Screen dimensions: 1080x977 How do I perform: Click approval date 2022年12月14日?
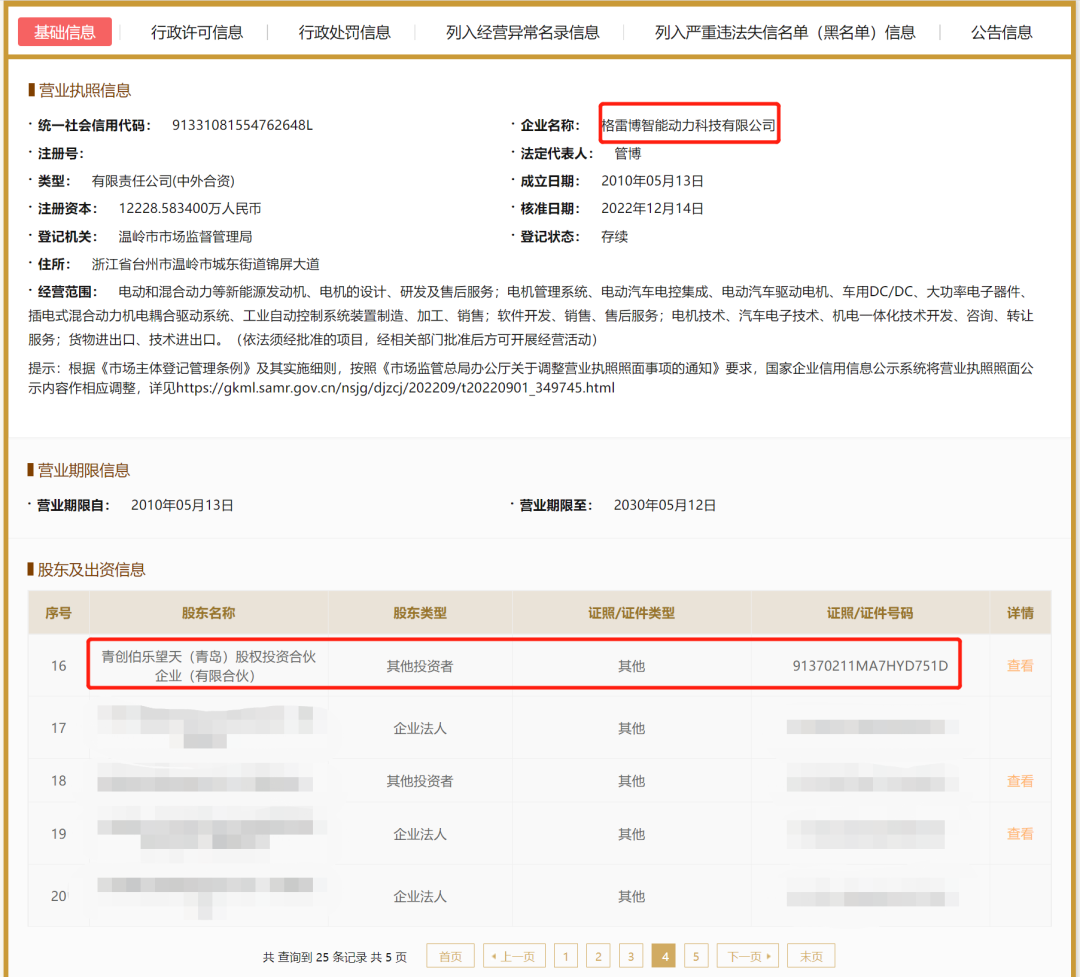(652, 208)
